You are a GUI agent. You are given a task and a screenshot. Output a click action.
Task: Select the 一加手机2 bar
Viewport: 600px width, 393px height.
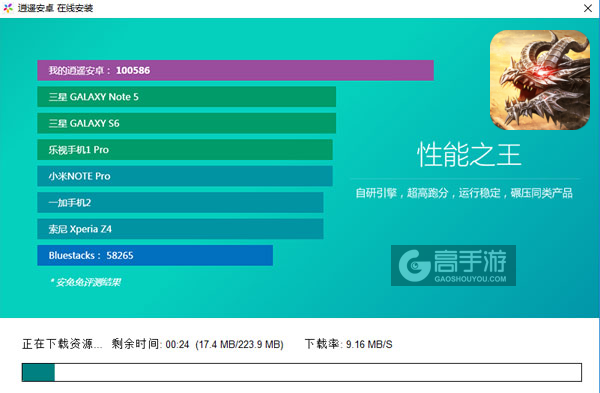(x=180, y=202)
